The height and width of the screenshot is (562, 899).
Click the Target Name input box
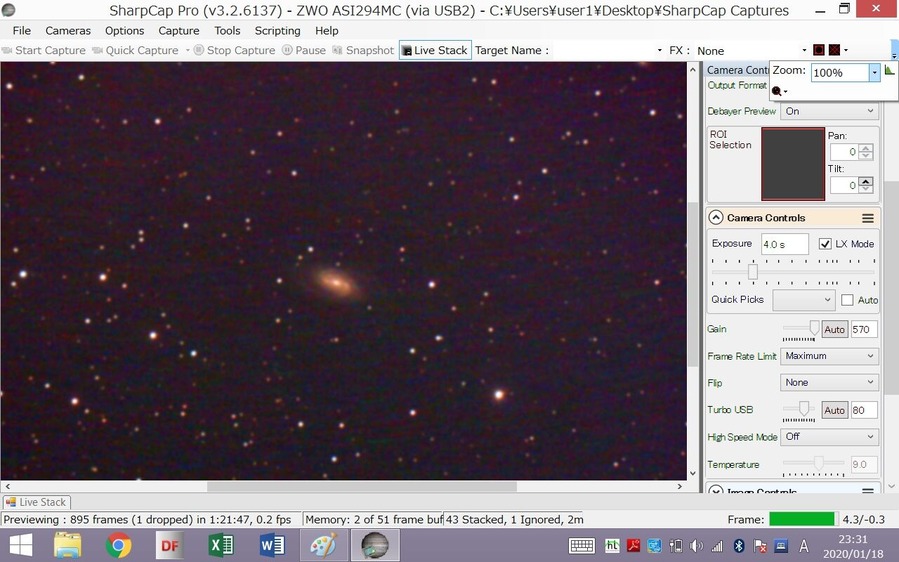[602, 50]
